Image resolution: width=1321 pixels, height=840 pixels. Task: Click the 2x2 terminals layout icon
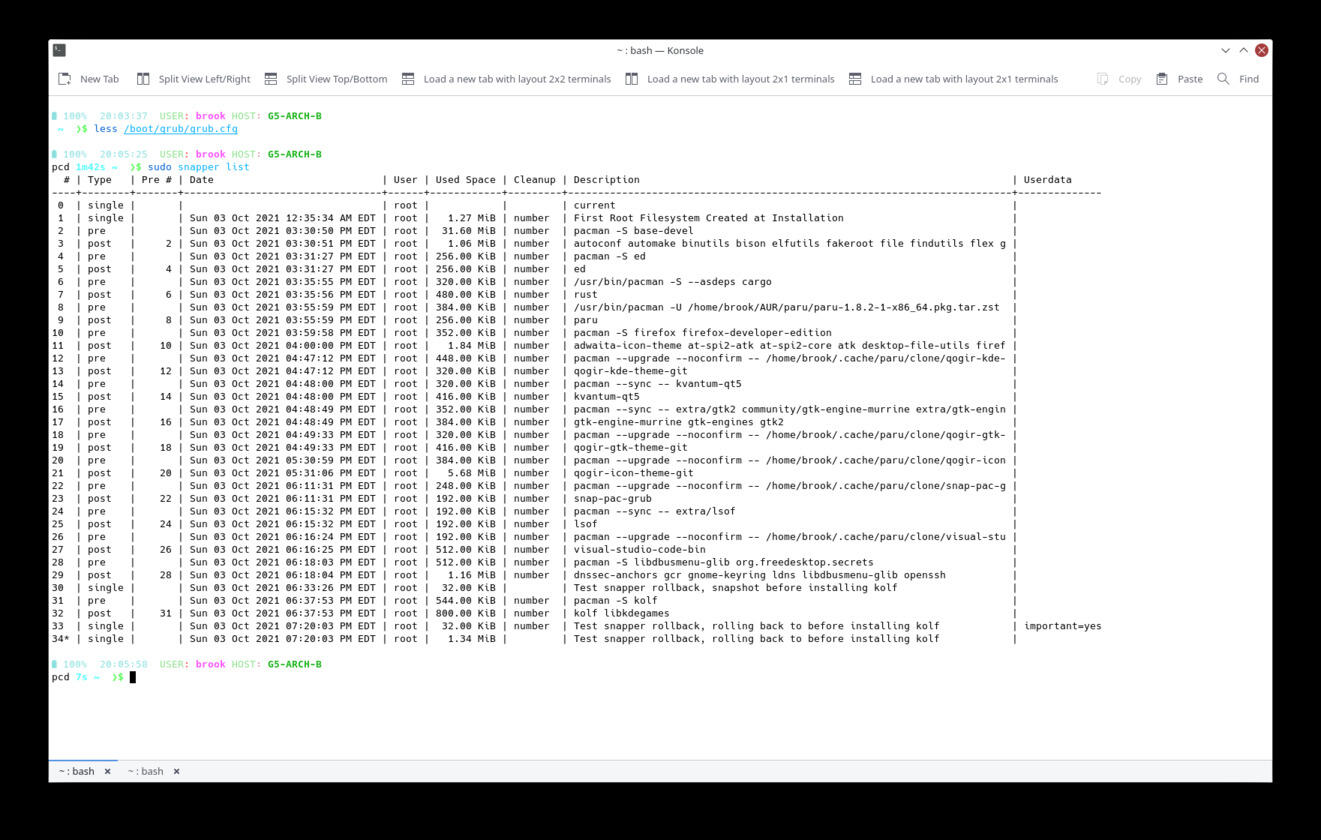tap(408, 79)
